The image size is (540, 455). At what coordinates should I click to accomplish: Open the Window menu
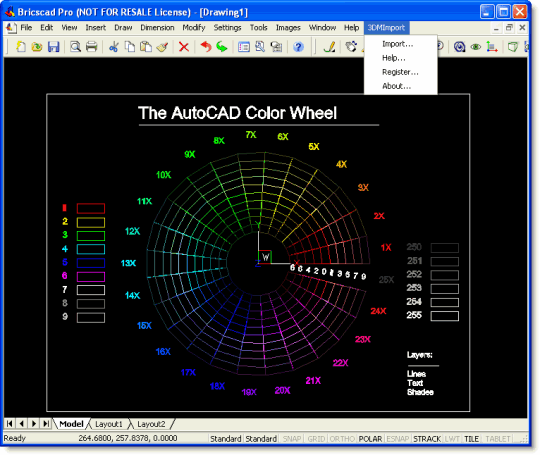[322, 28]
